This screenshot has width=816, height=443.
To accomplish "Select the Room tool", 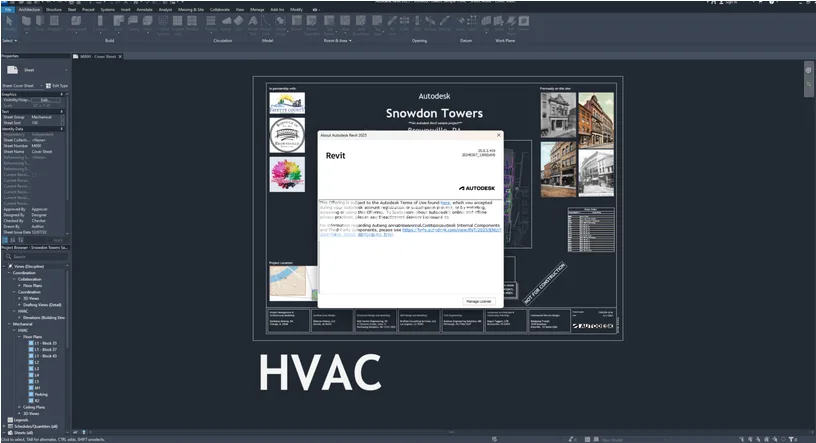I will point(297,22).
